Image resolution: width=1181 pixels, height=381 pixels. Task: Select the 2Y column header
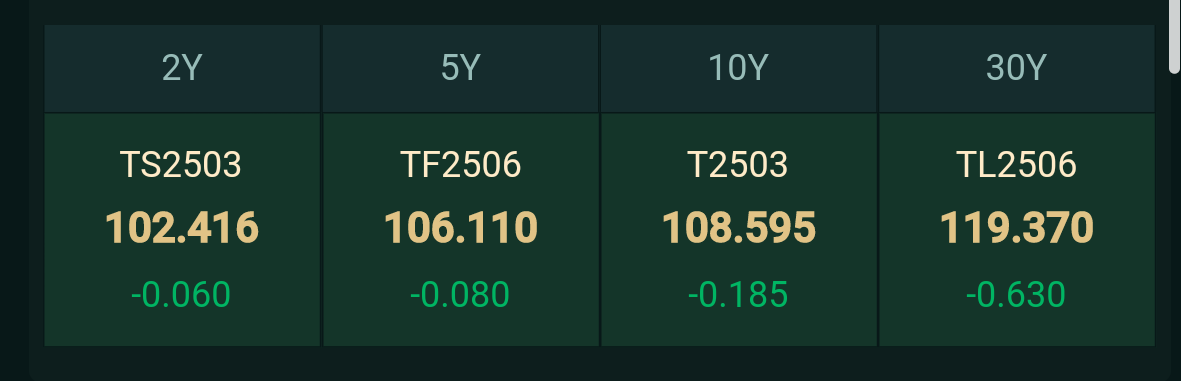point(182,69)
